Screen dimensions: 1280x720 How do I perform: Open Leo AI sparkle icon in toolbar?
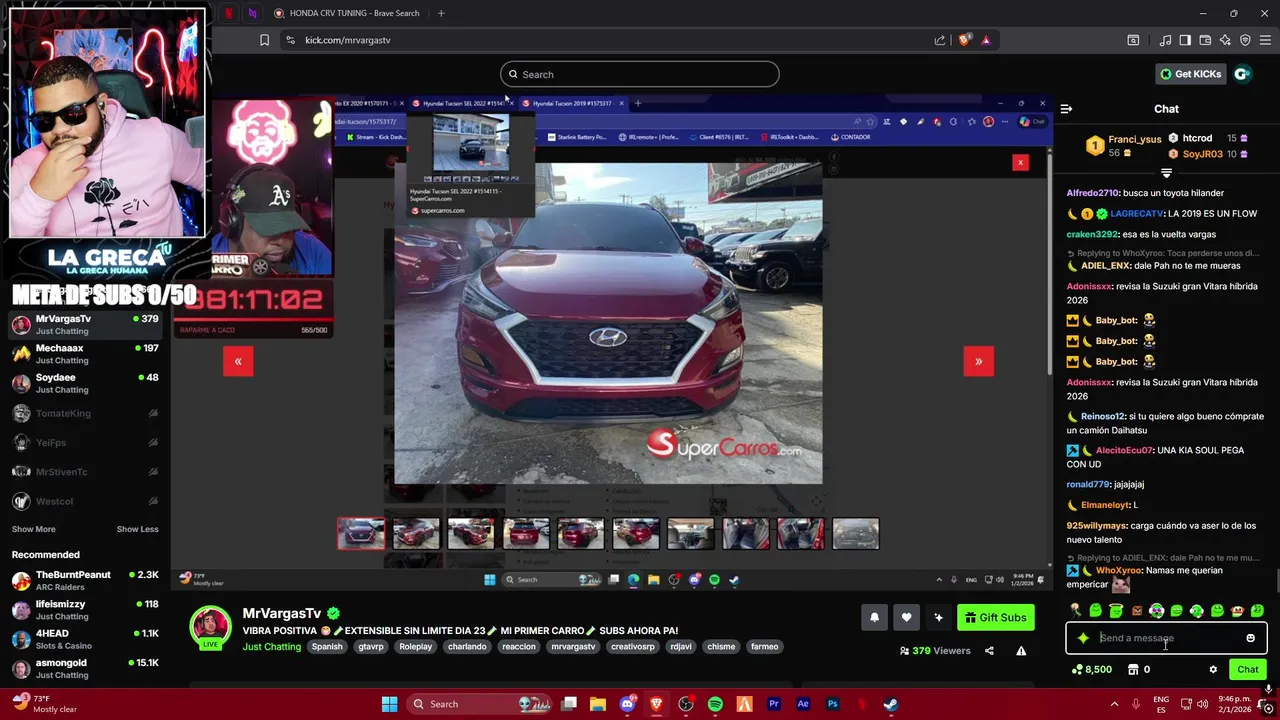tap(1225, 40)
